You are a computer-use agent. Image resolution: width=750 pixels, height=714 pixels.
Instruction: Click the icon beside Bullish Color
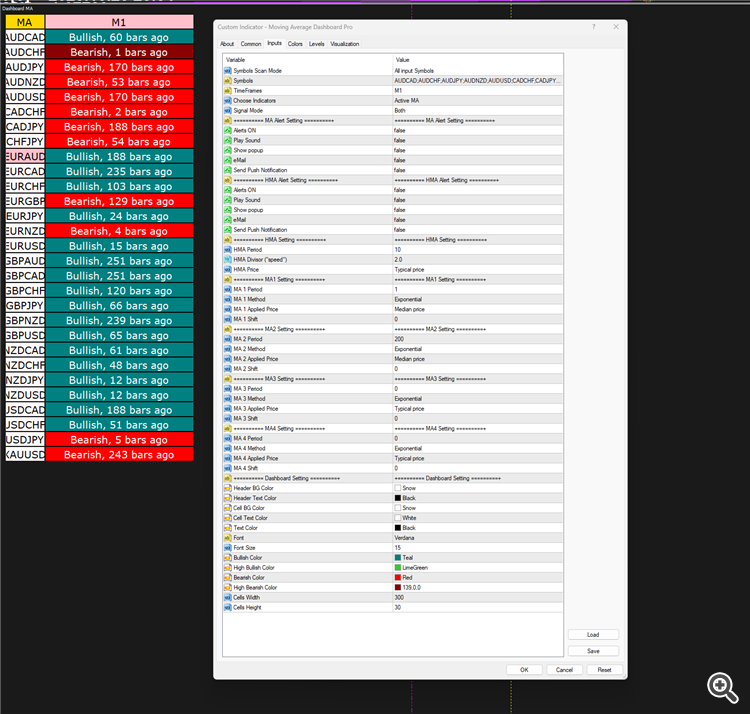click(228, 558)
